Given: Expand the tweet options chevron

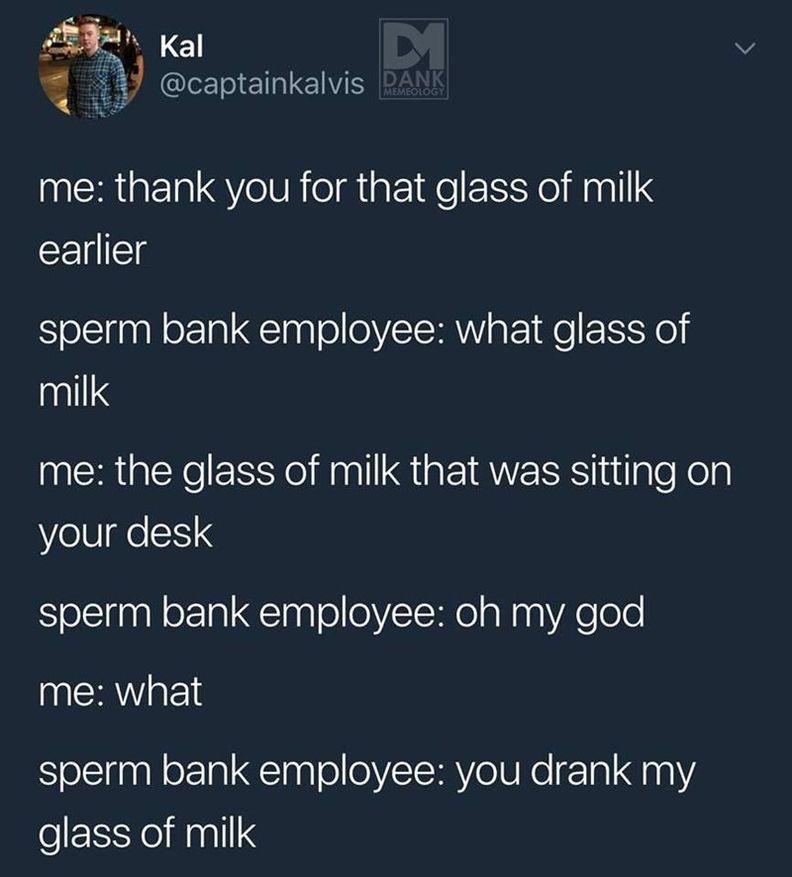Looking at the screenshot, I should pyautogui.click(x=745, y=49).
